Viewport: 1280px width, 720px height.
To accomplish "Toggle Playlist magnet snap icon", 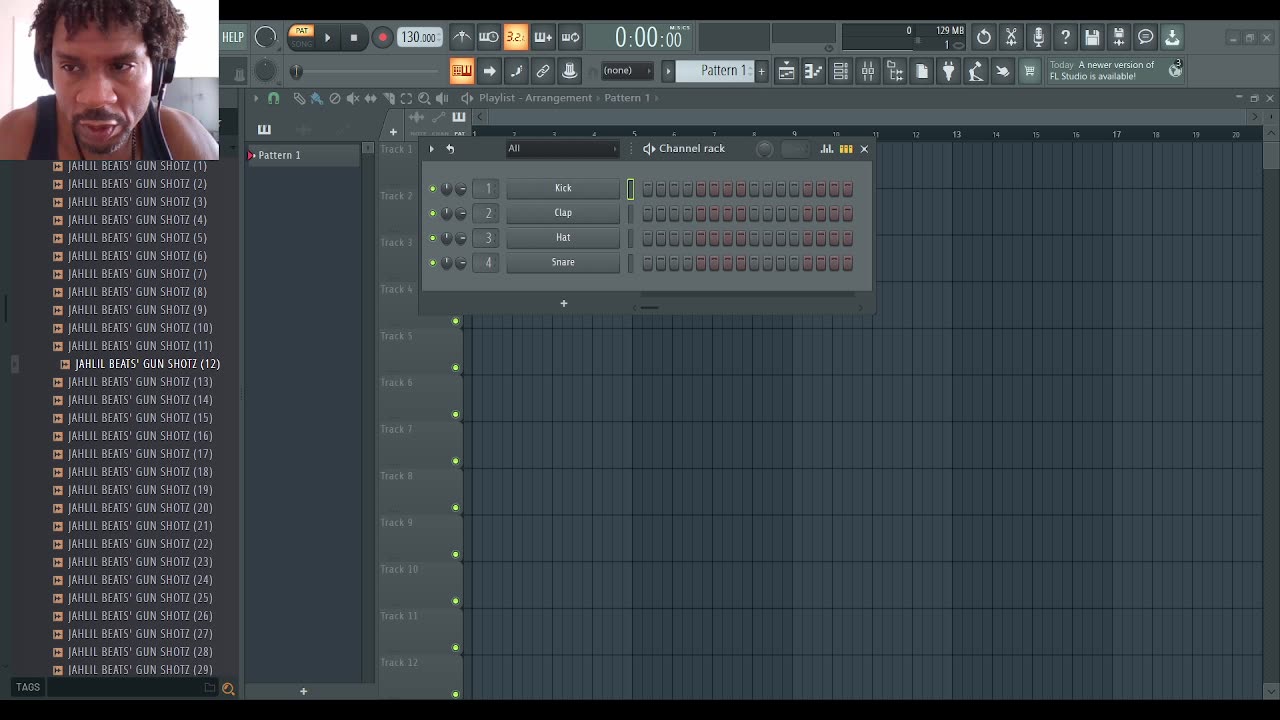I will pyautogui.click(x=273, y=98).
